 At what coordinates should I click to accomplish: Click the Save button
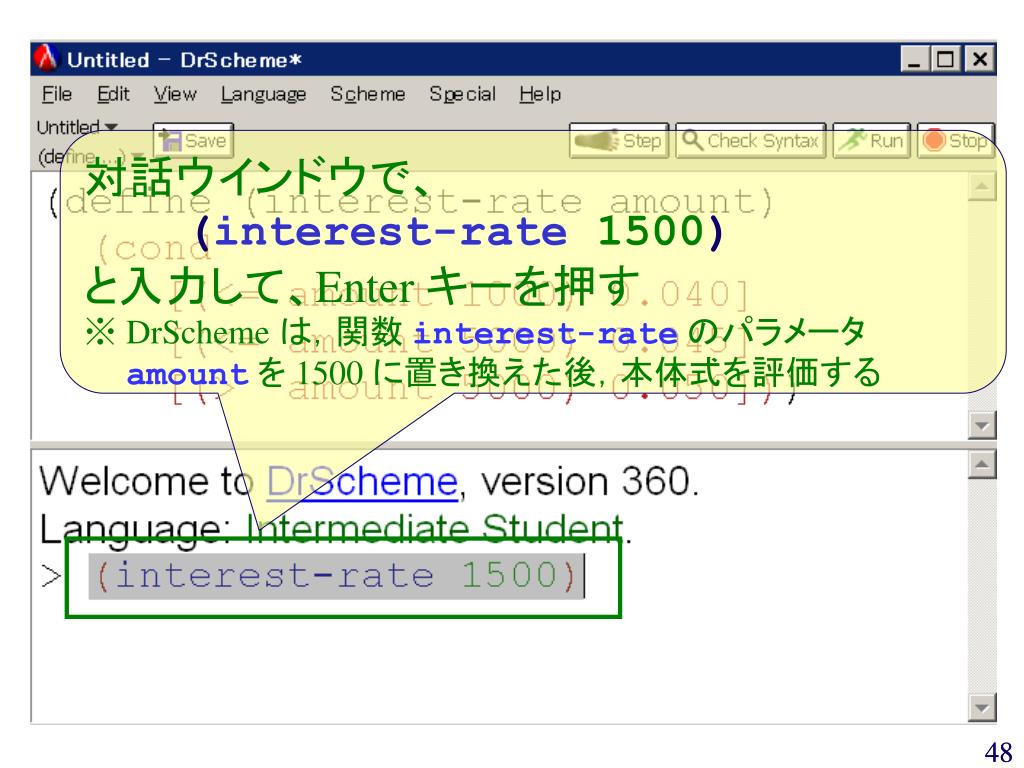193,140
